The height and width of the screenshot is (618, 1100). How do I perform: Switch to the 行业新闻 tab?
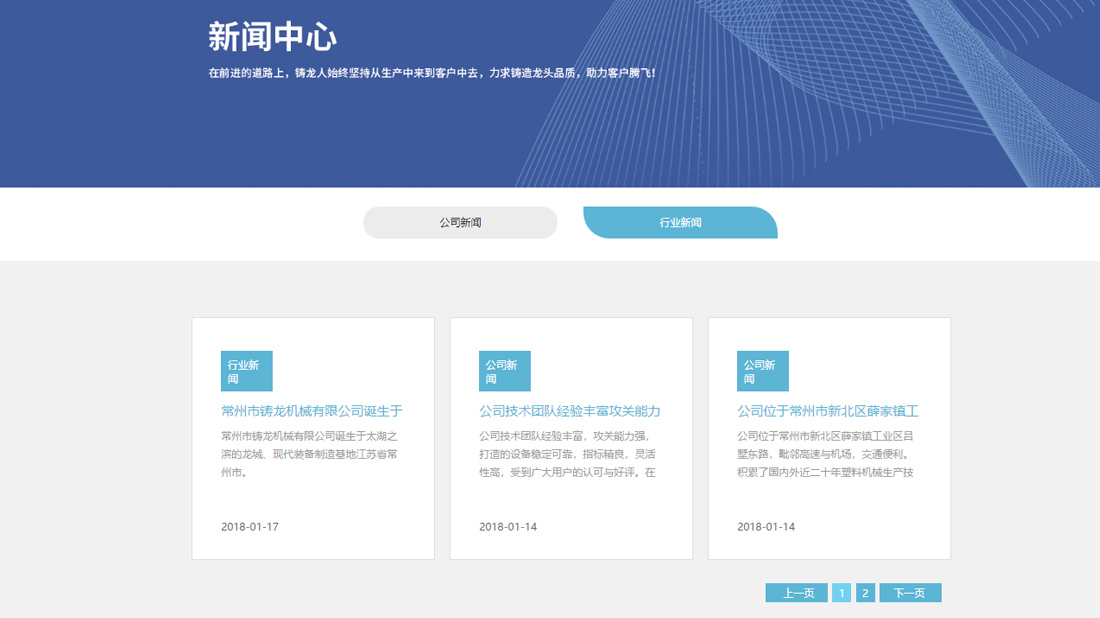tap(679, 222)
